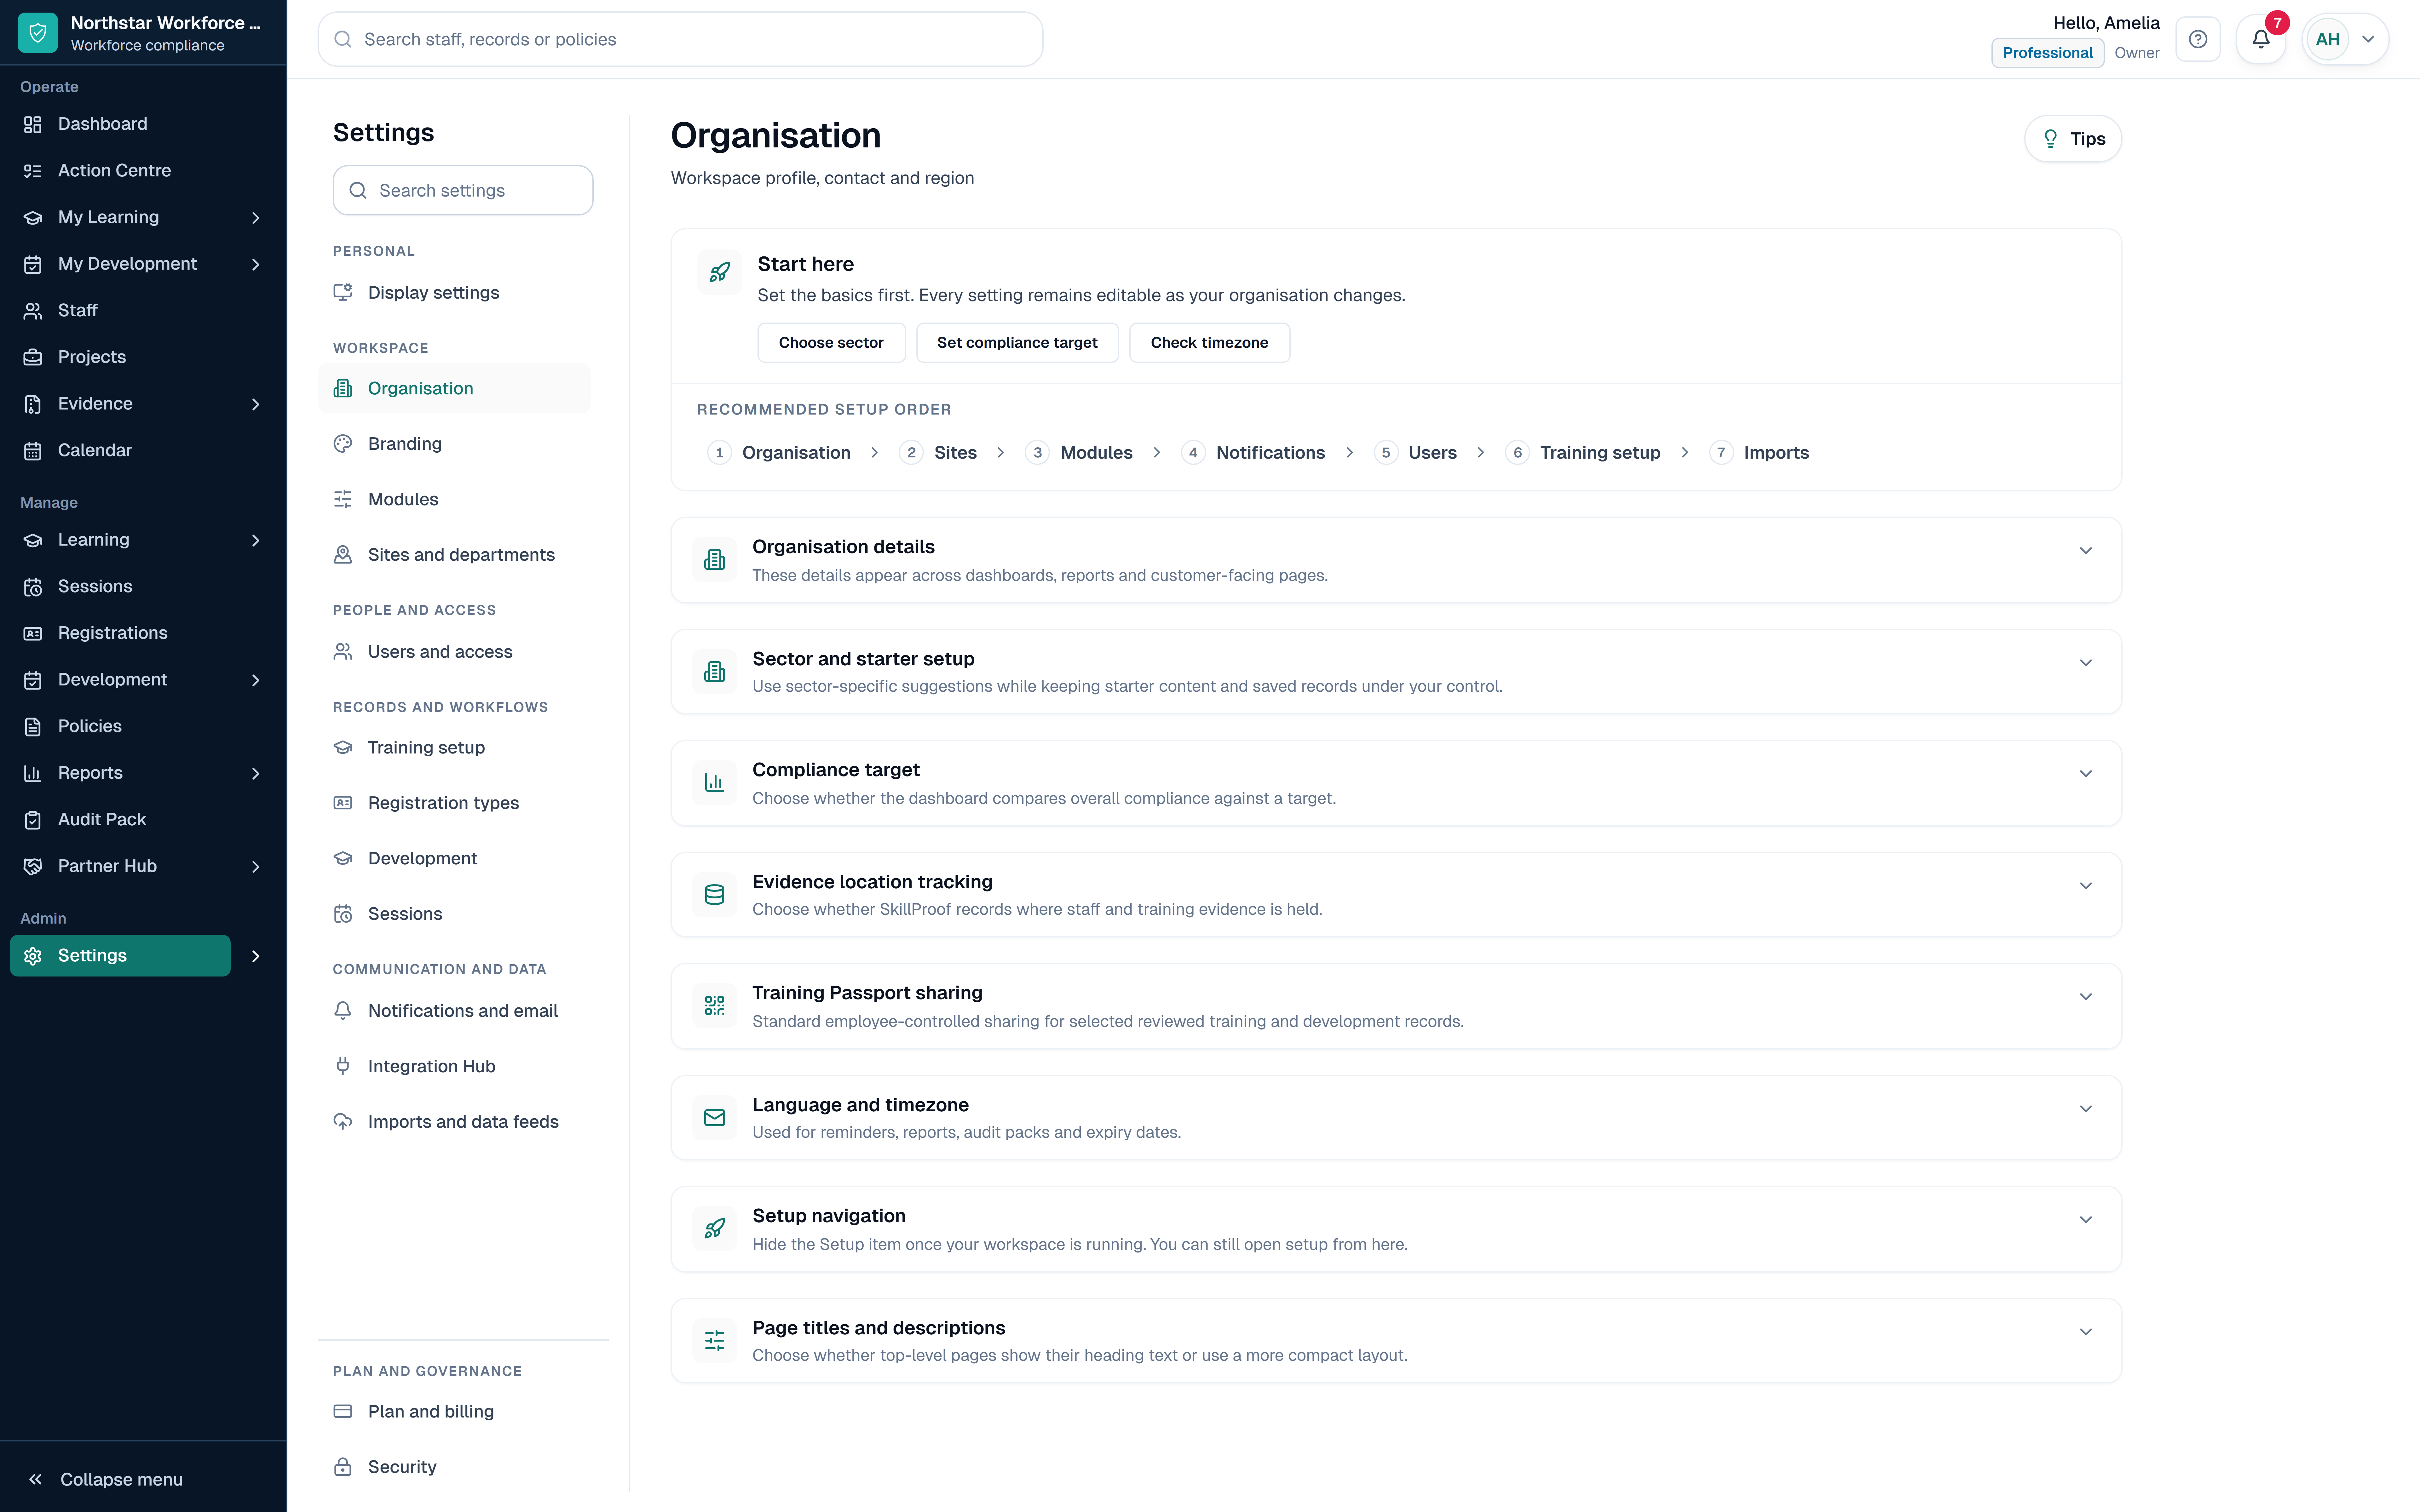This screenshot has height=1512, width=2420.
Task: Open Users and access settings
Action: click(455, 652)
